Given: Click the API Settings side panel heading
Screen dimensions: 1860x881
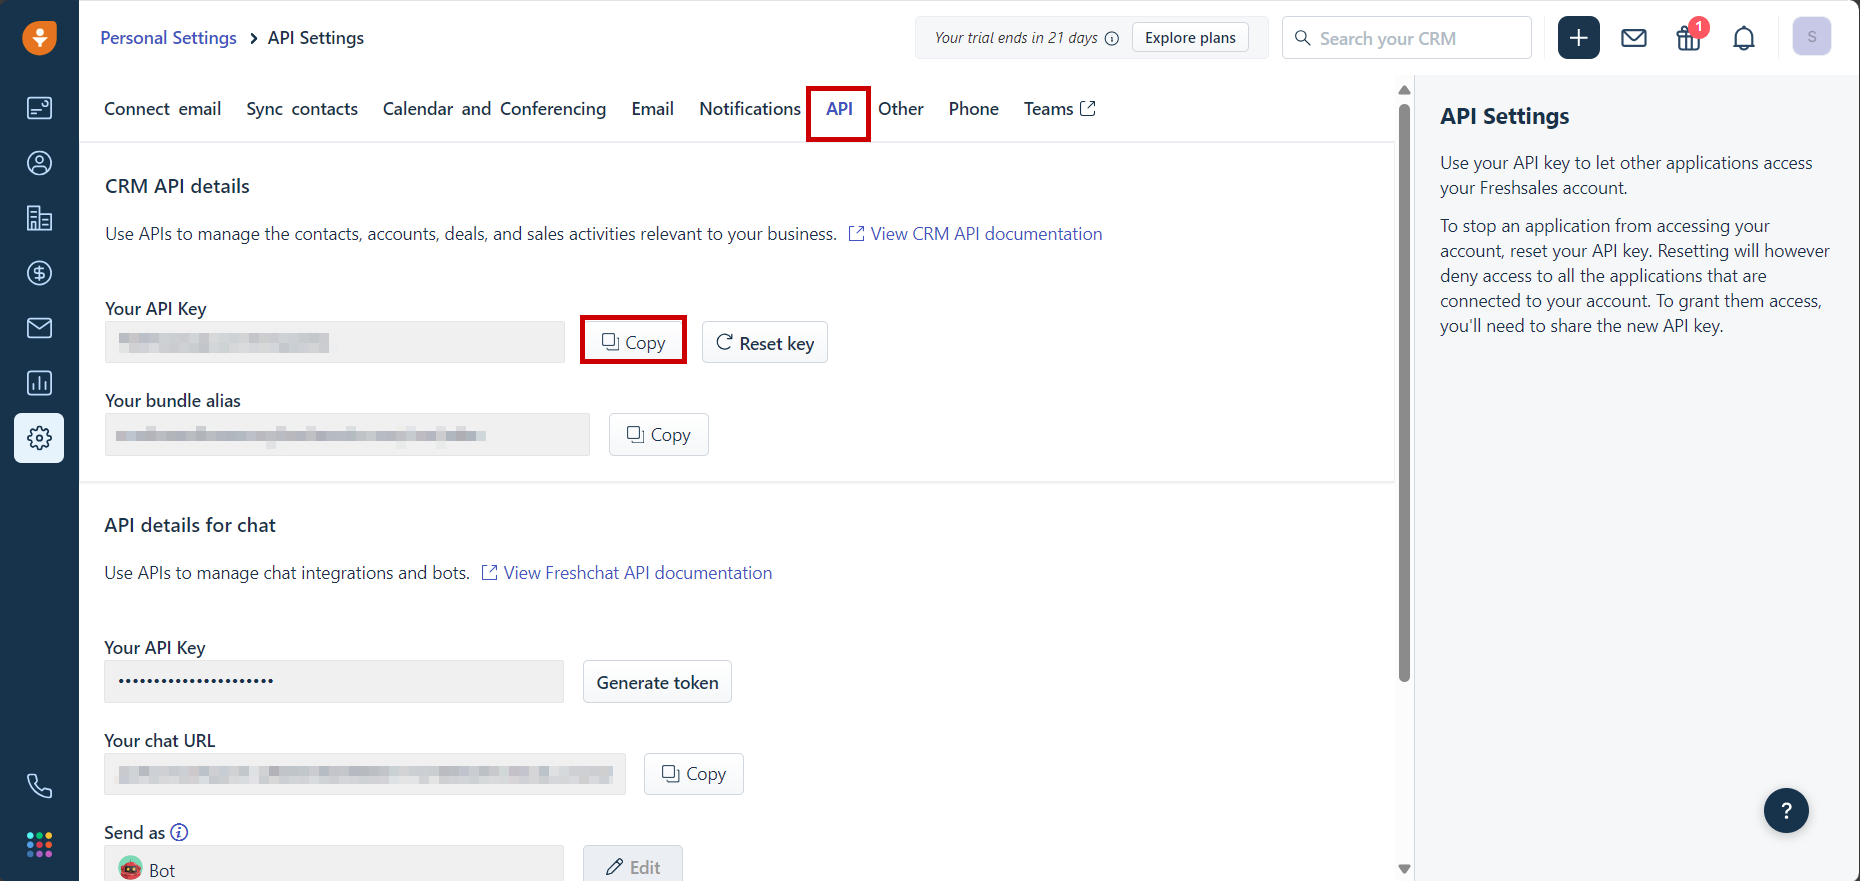Looking at the screenshot, I should tap(1504, 116).
